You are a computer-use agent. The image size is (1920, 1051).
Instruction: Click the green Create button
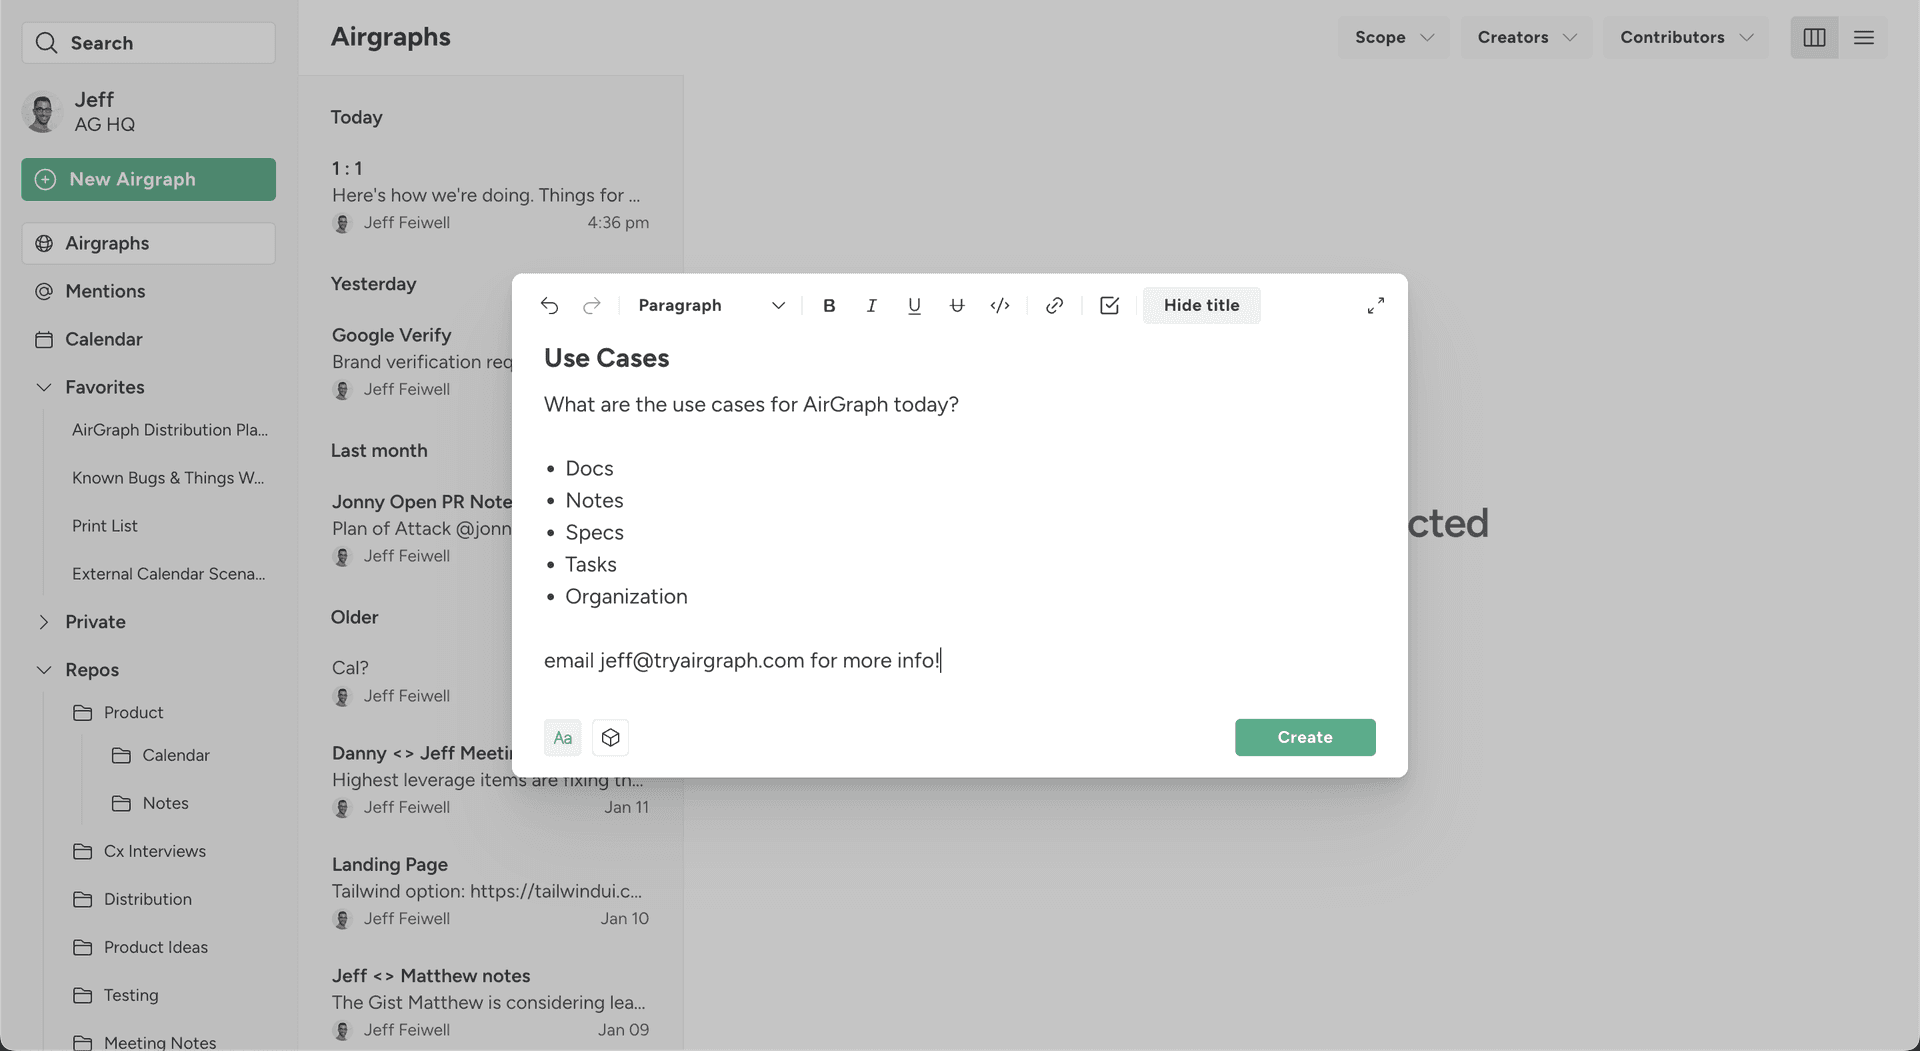click(1305, 737)
